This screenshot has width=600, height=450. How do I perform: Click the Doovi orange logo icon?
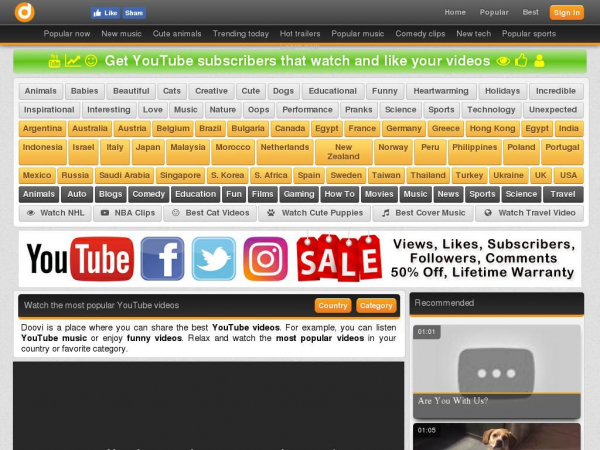(x=24, y=12)
